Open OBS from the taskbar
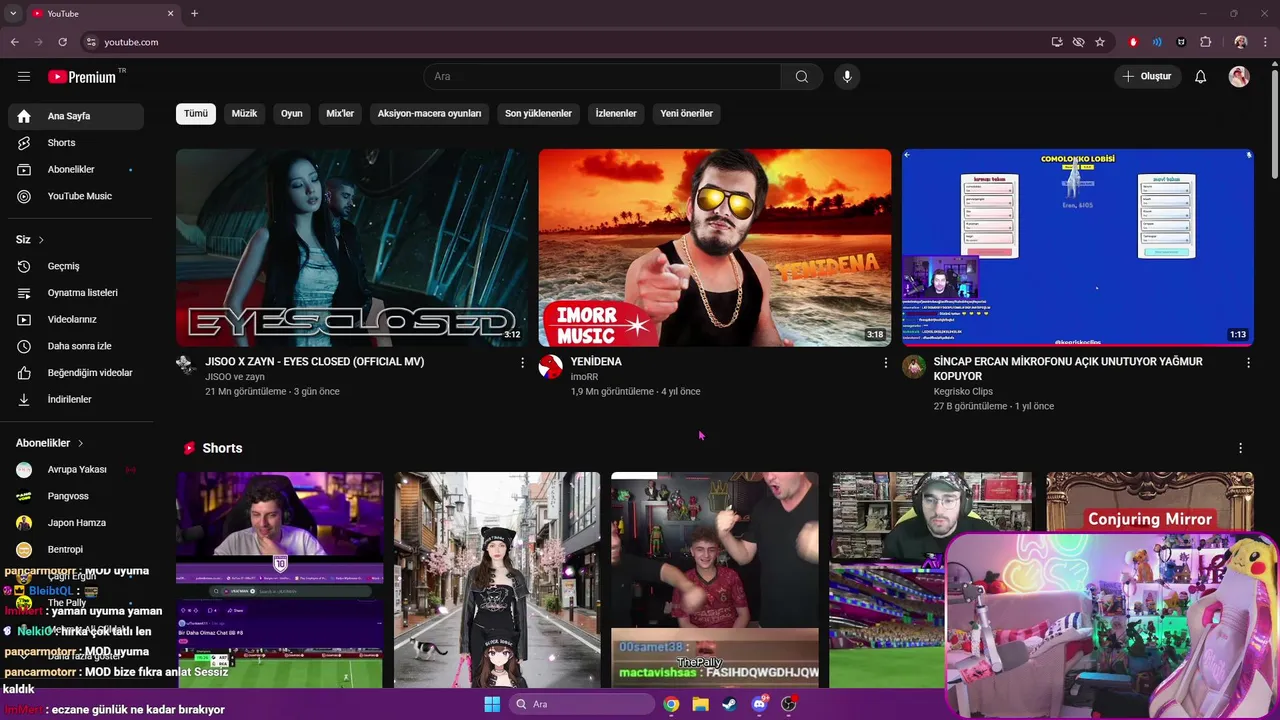The image size is (1280, 720). coord(788,704)
